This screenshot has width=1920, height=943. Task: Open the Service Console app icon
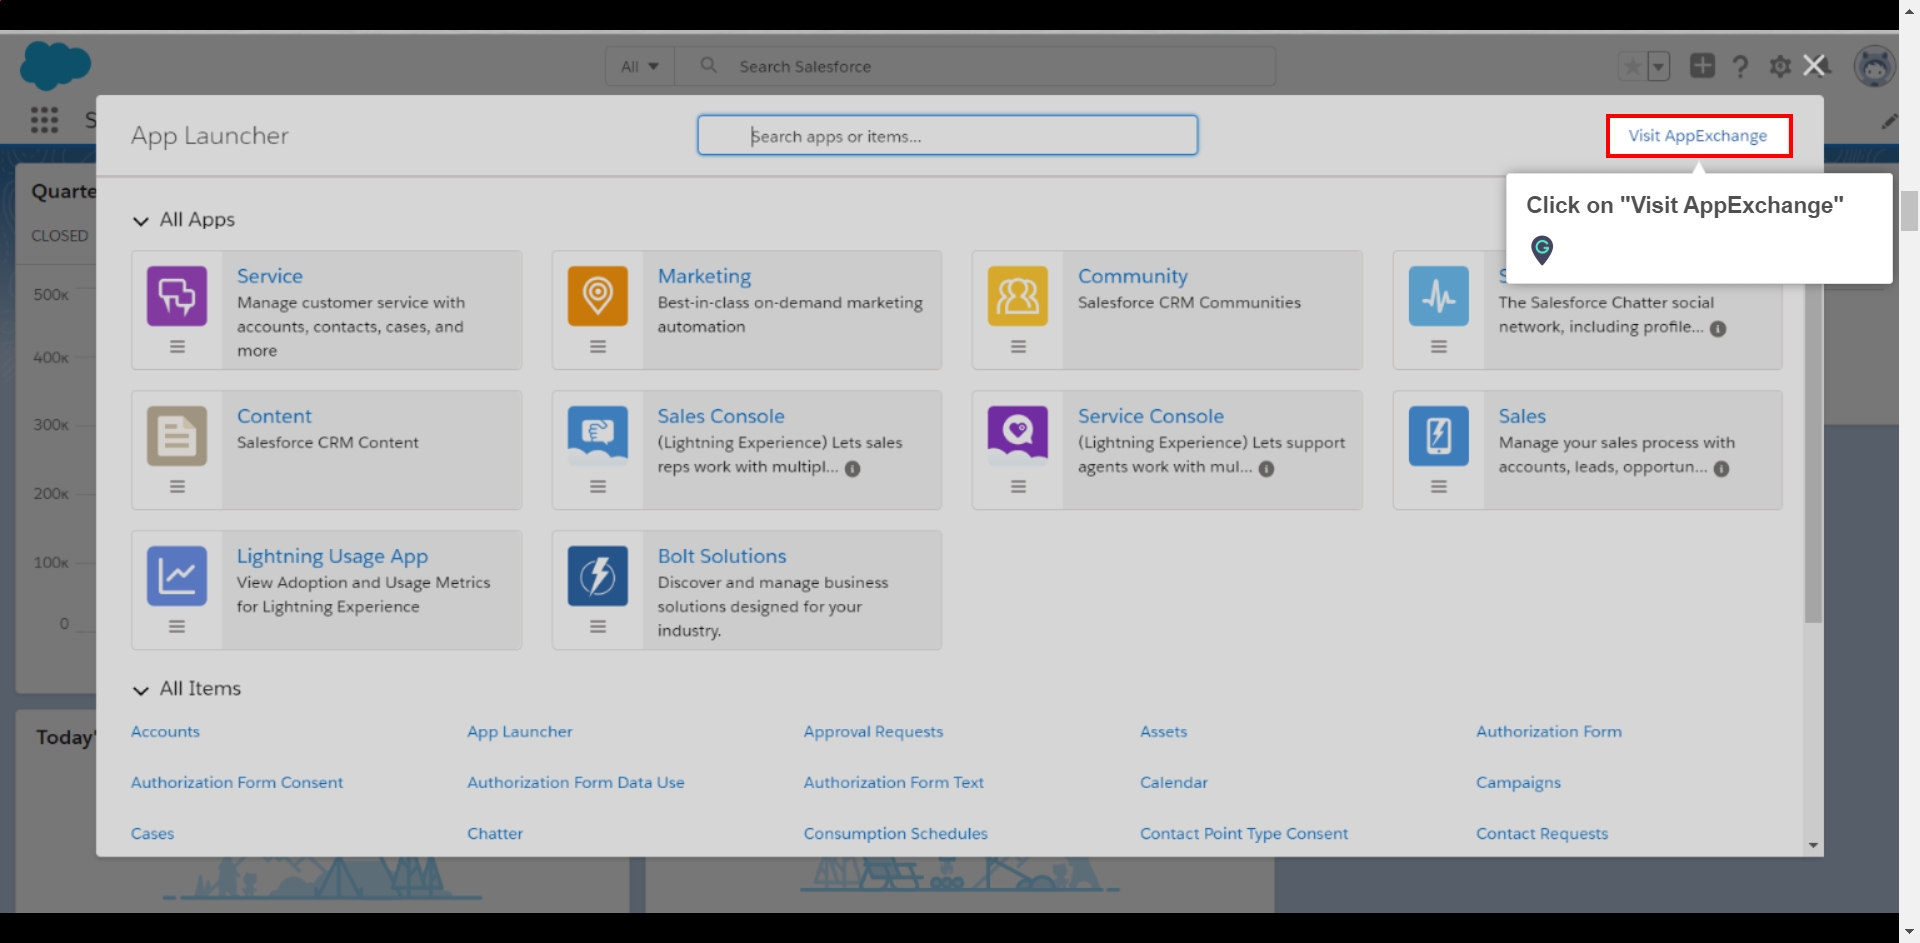1018,436
